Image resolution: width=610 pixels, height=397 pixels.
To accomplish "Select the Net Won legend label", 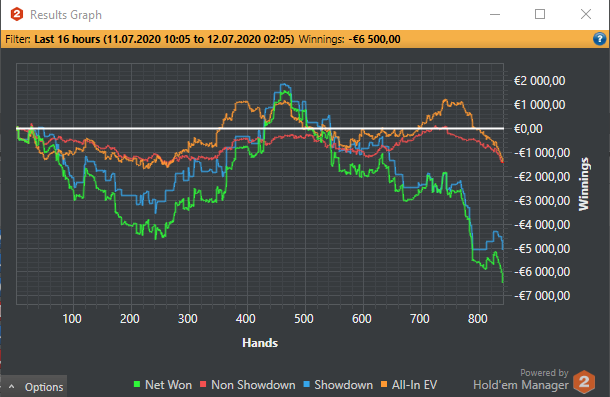I will click(x=168, y=385).
